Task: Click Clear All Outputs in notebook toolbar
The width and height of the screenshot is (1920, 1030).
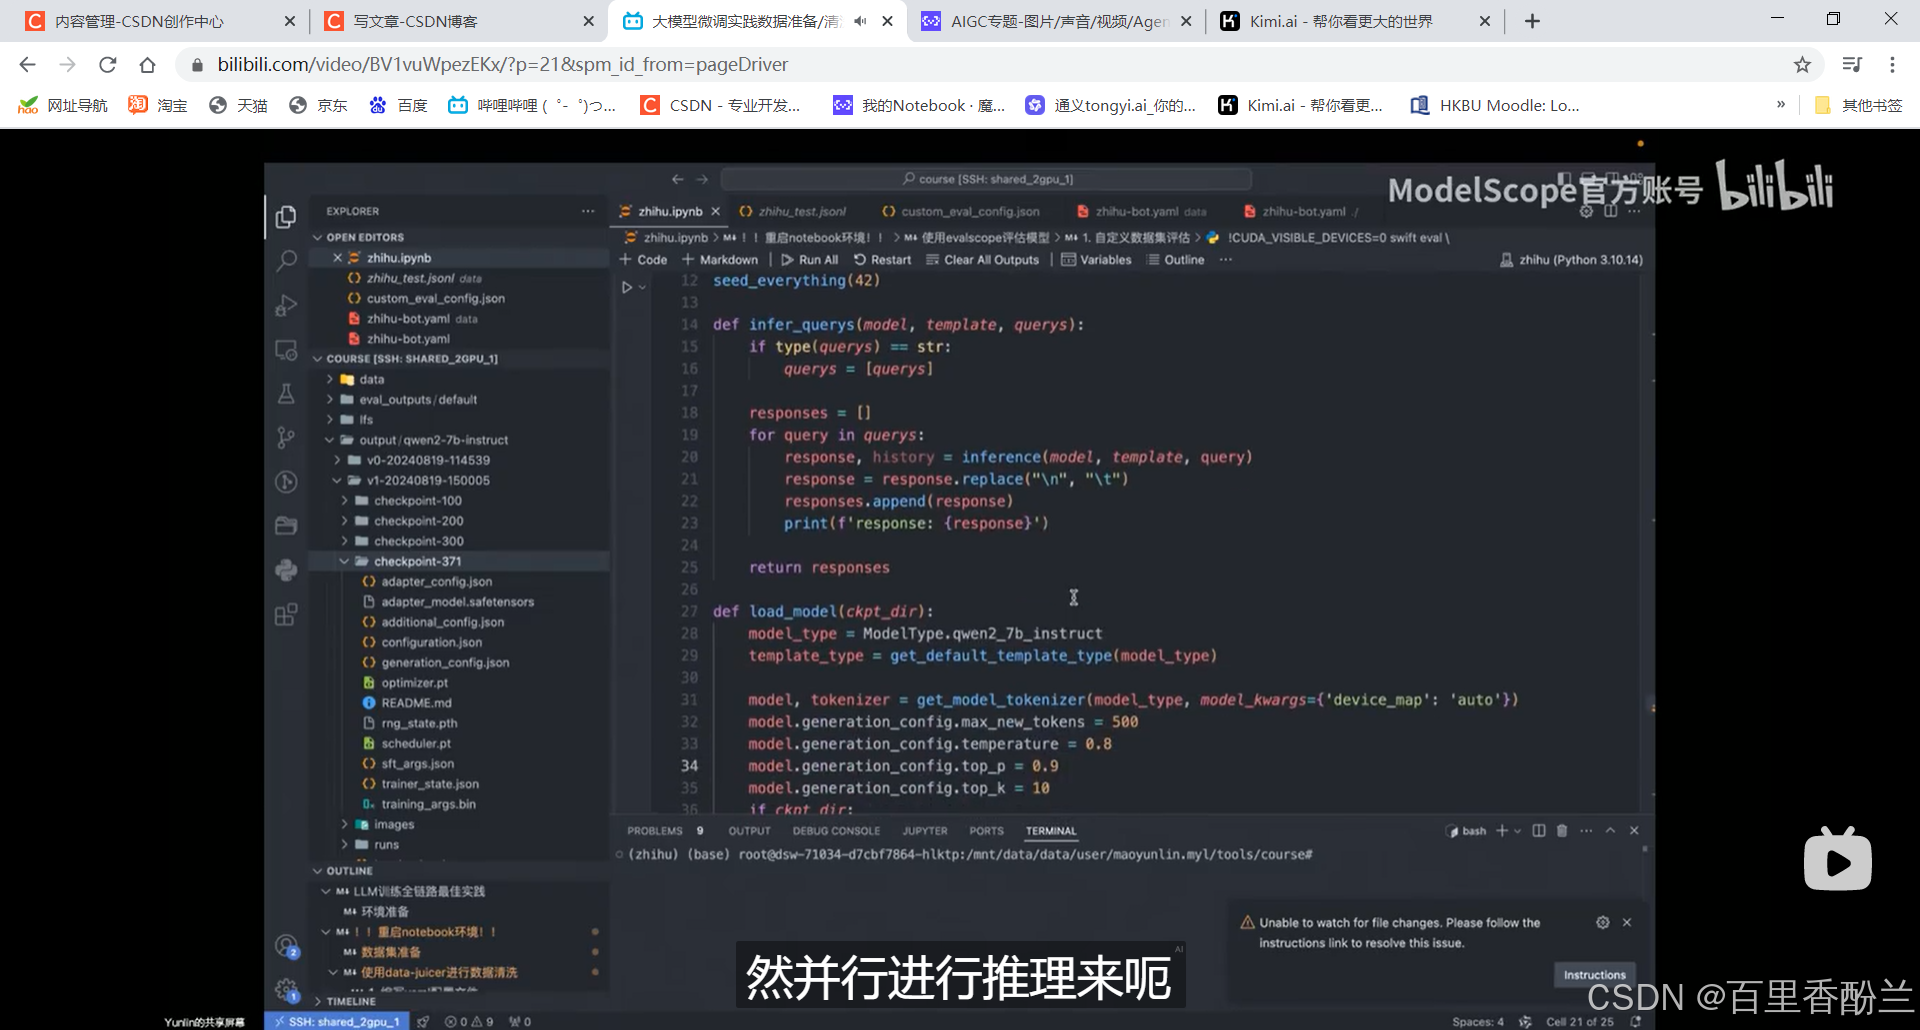Action: click(x=983, y=260)
